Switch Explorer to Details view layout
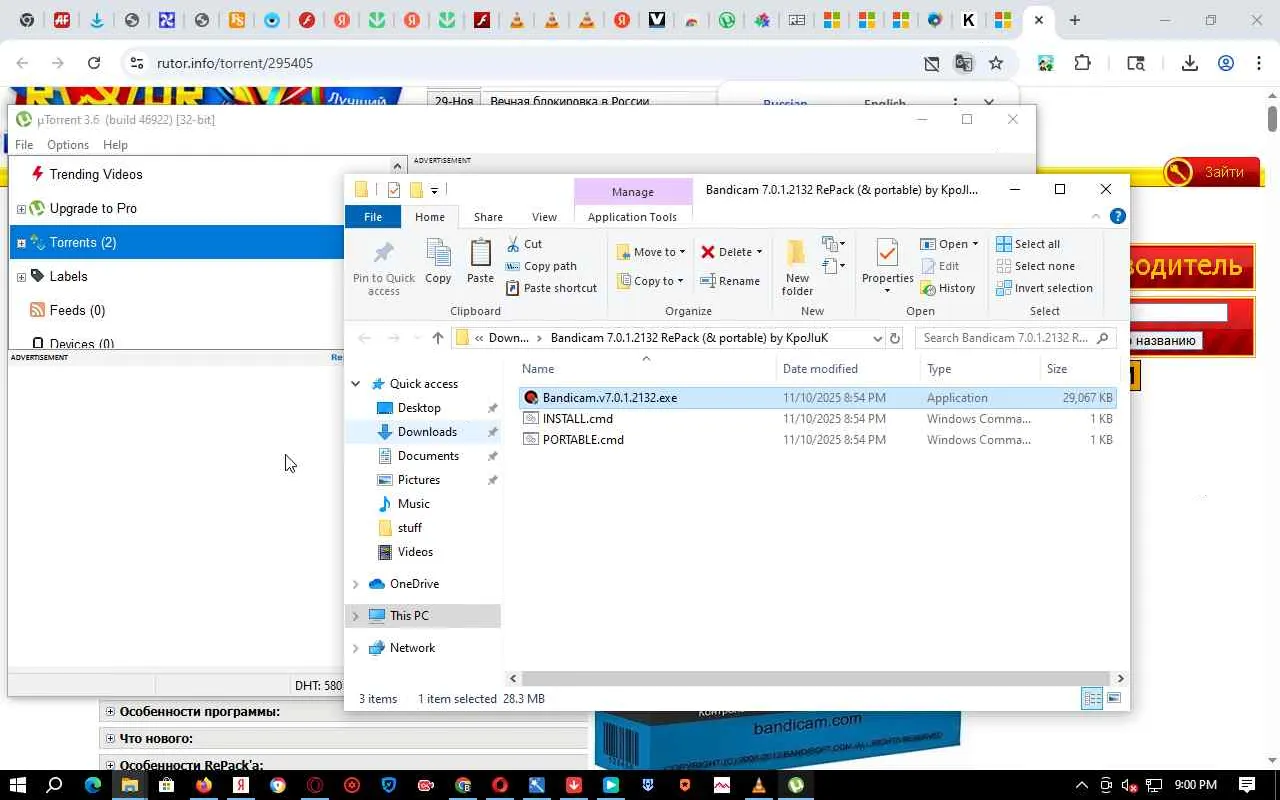 pyautogui.click(x=1092, y=699)
